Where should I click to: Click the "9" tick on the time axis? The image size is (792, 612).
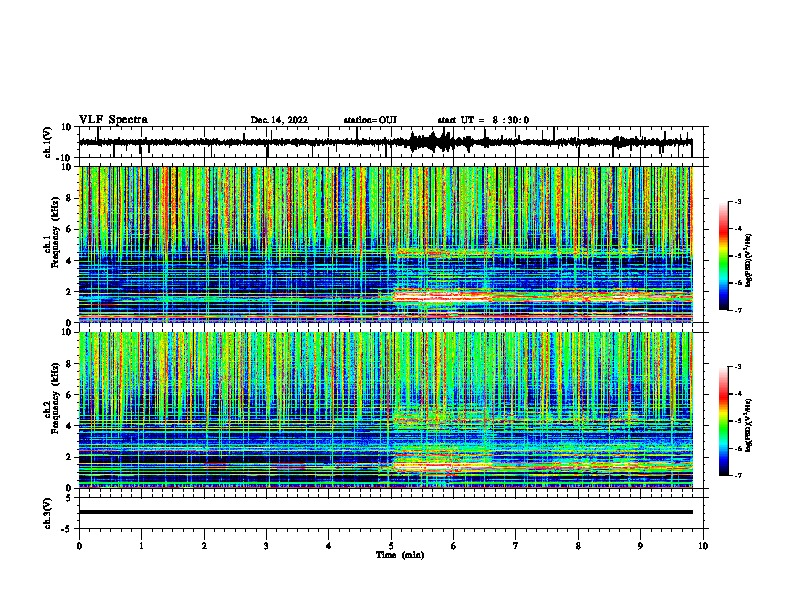pyautogui.click(x=640, y=546)
